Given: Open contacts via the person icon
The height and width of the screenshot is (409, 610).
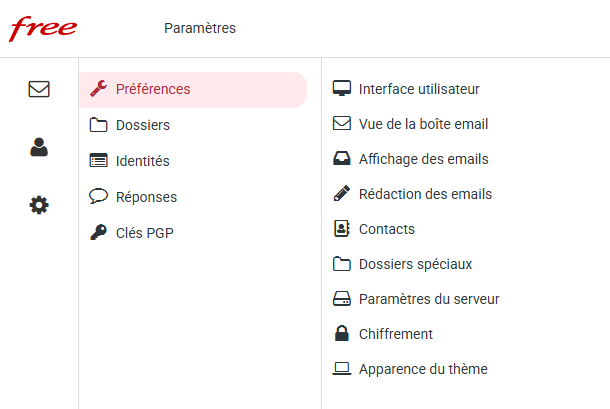Looking at the screenshot, I should click(x=39, y=147).
